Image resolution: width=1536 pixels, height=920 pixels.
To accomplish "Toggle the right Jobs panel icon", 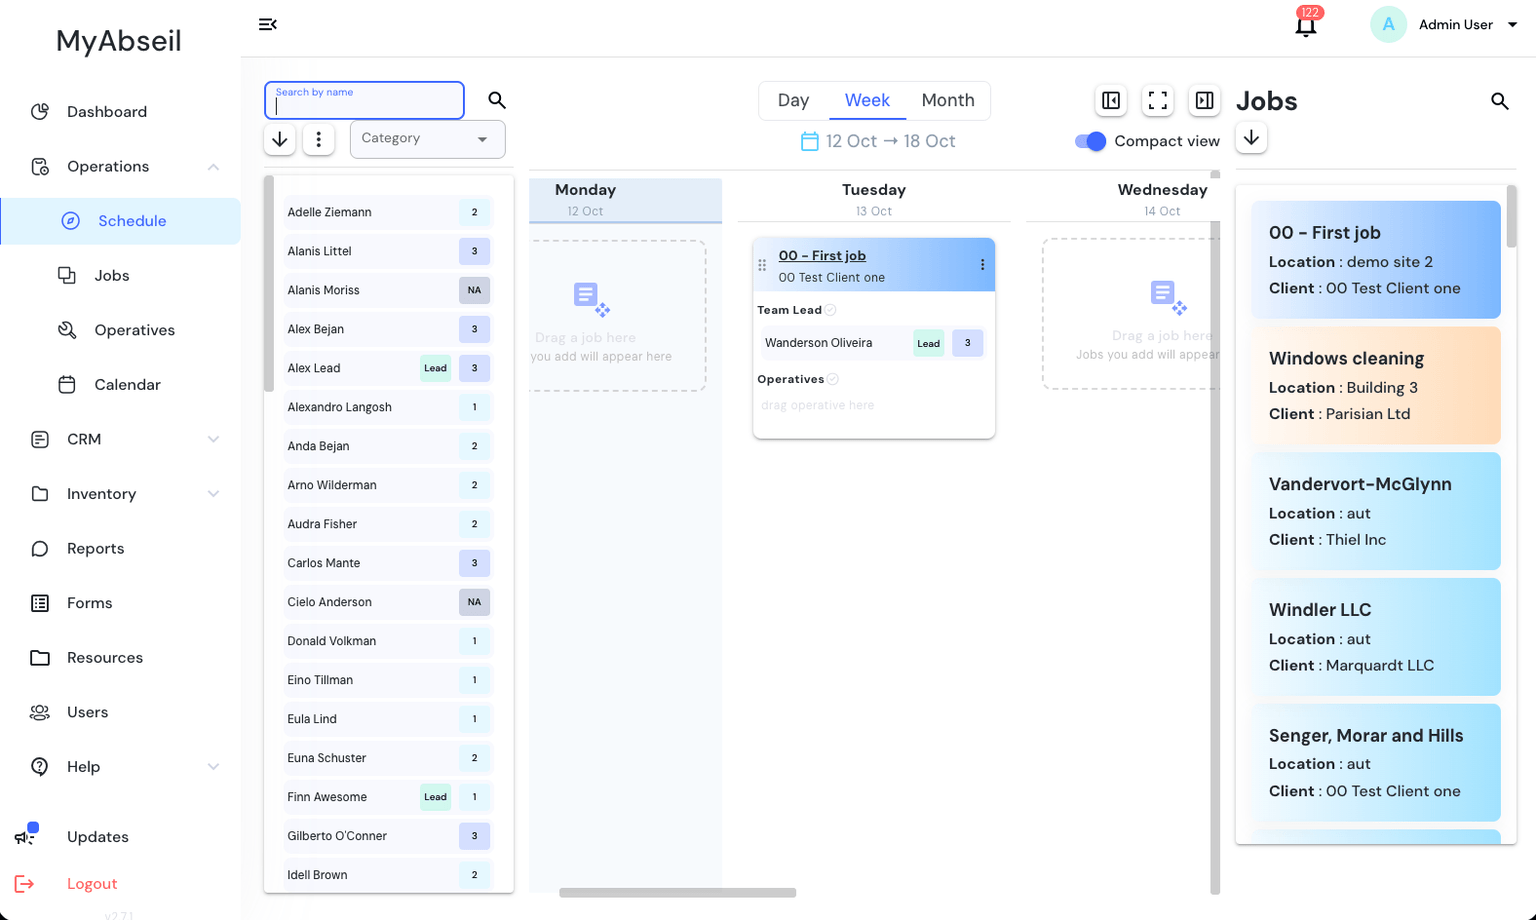I will 1205,100.
